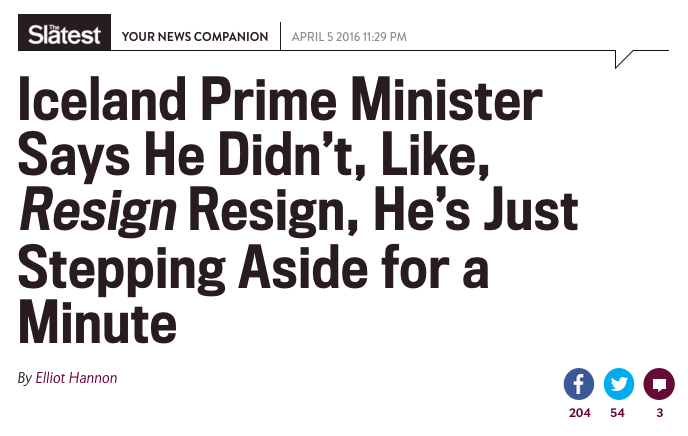Screen dimensions: 688x436
Task: Click the notch in the header divider line
Action: [x=624, y=58]
